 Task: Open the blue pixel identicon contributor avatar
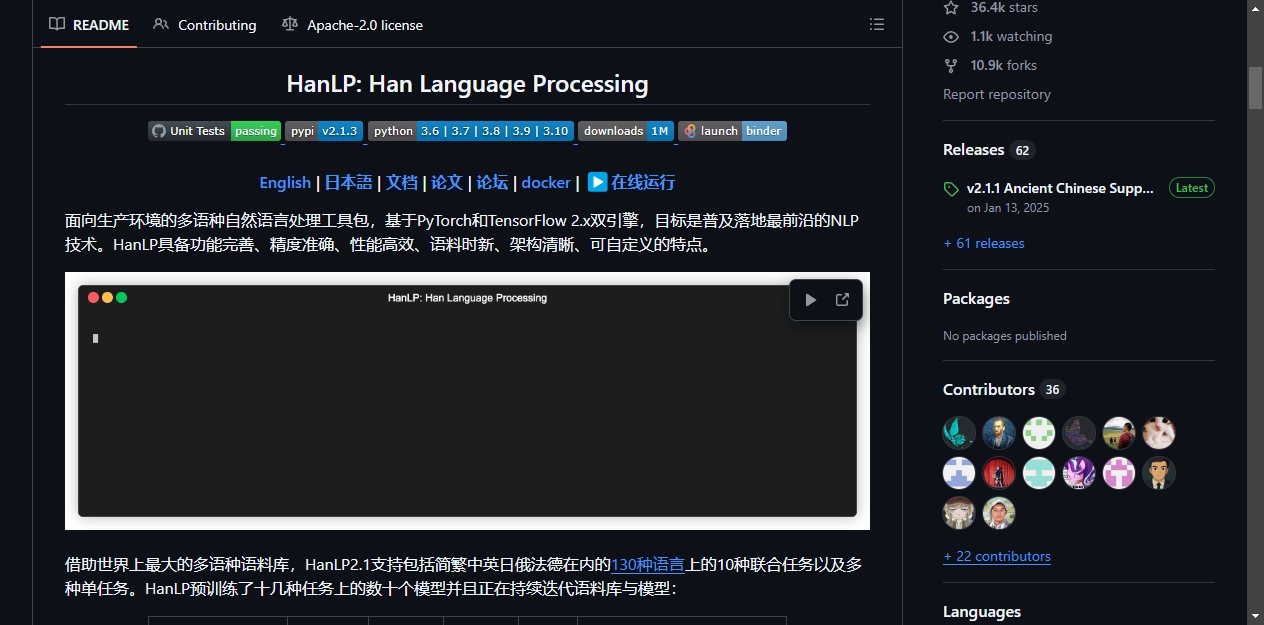pos(959,473)
